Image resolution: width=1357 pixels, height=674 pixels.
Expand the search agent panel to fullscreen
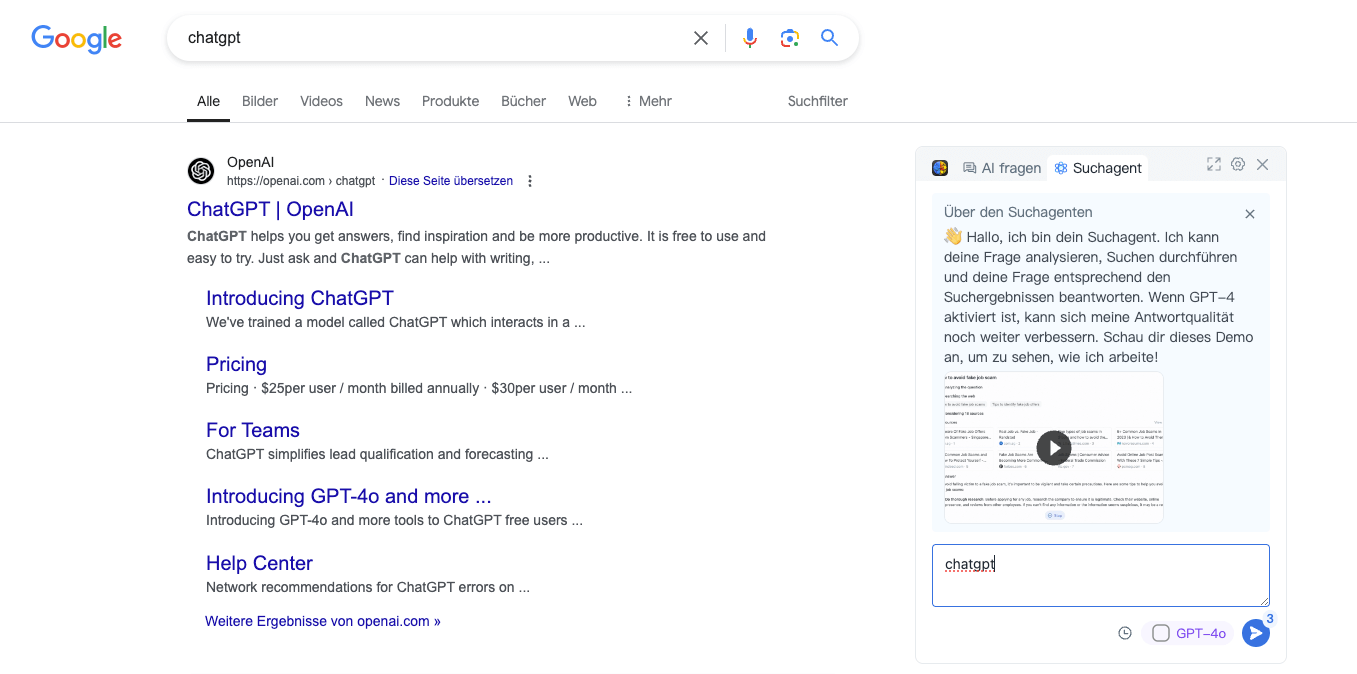point(1214,164)
